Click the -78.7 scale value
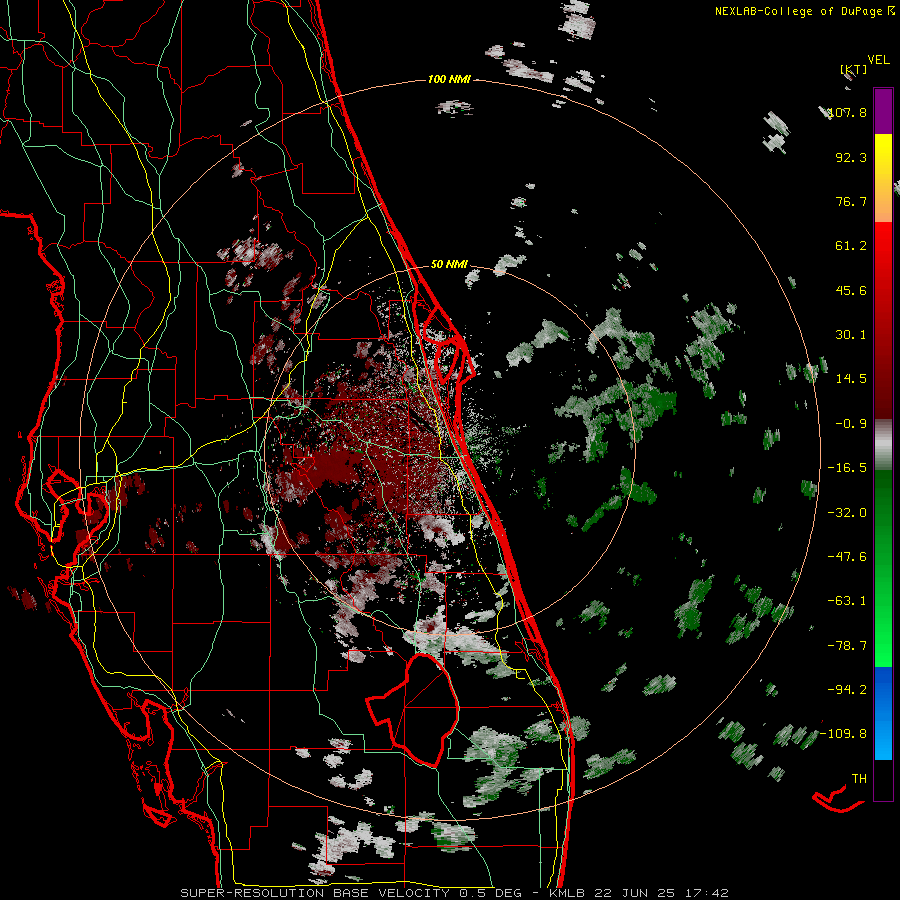Image resolution: width=900 pixels, height=900 pixels. click(847, 646)
